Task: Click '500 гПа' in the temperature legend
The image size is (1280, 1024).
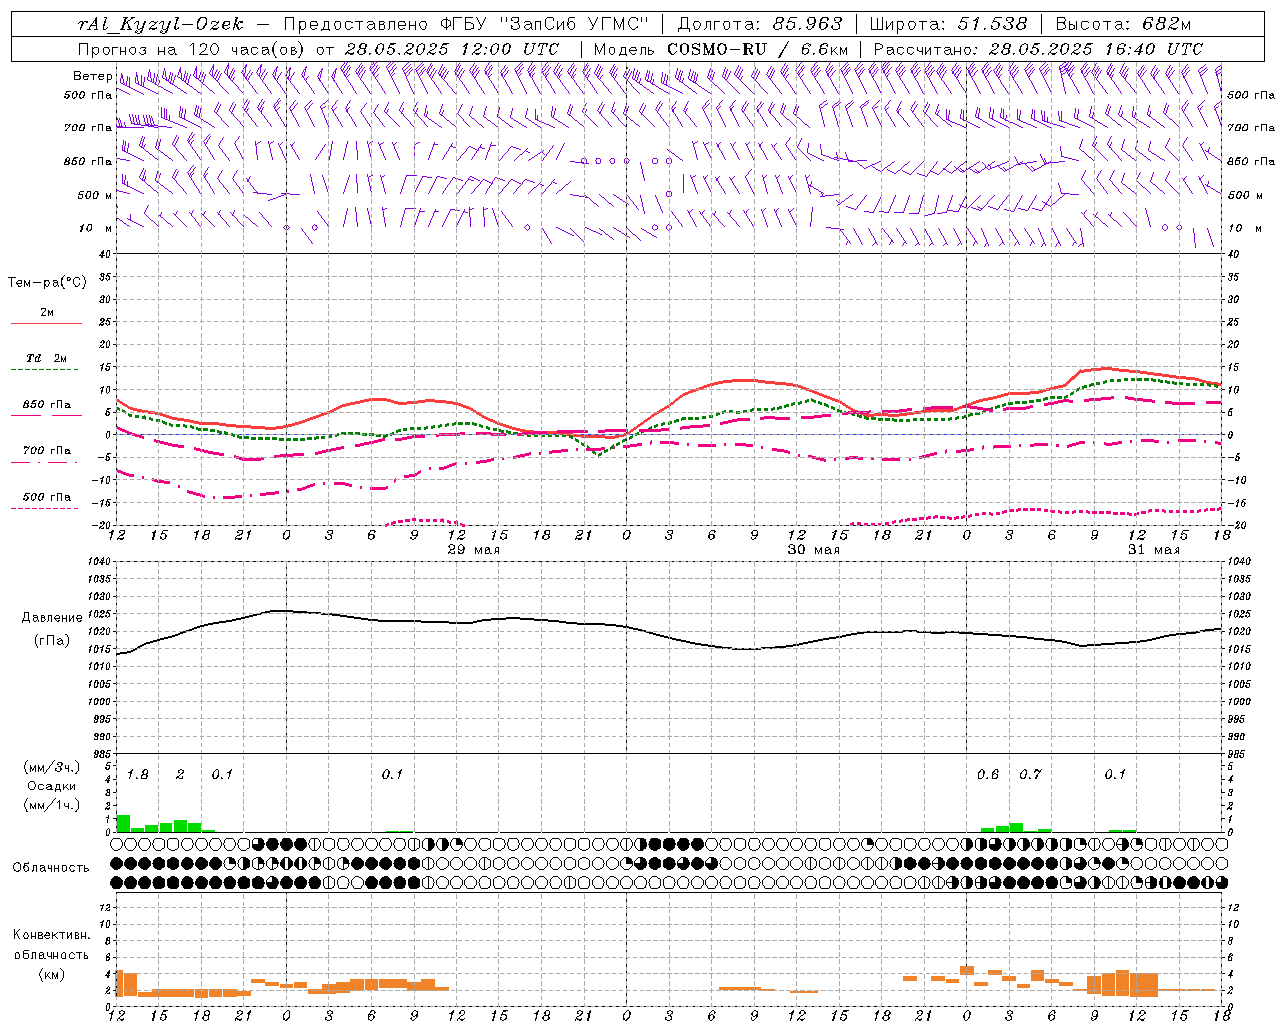Action: pyautogui.click(x=47, y=497)
